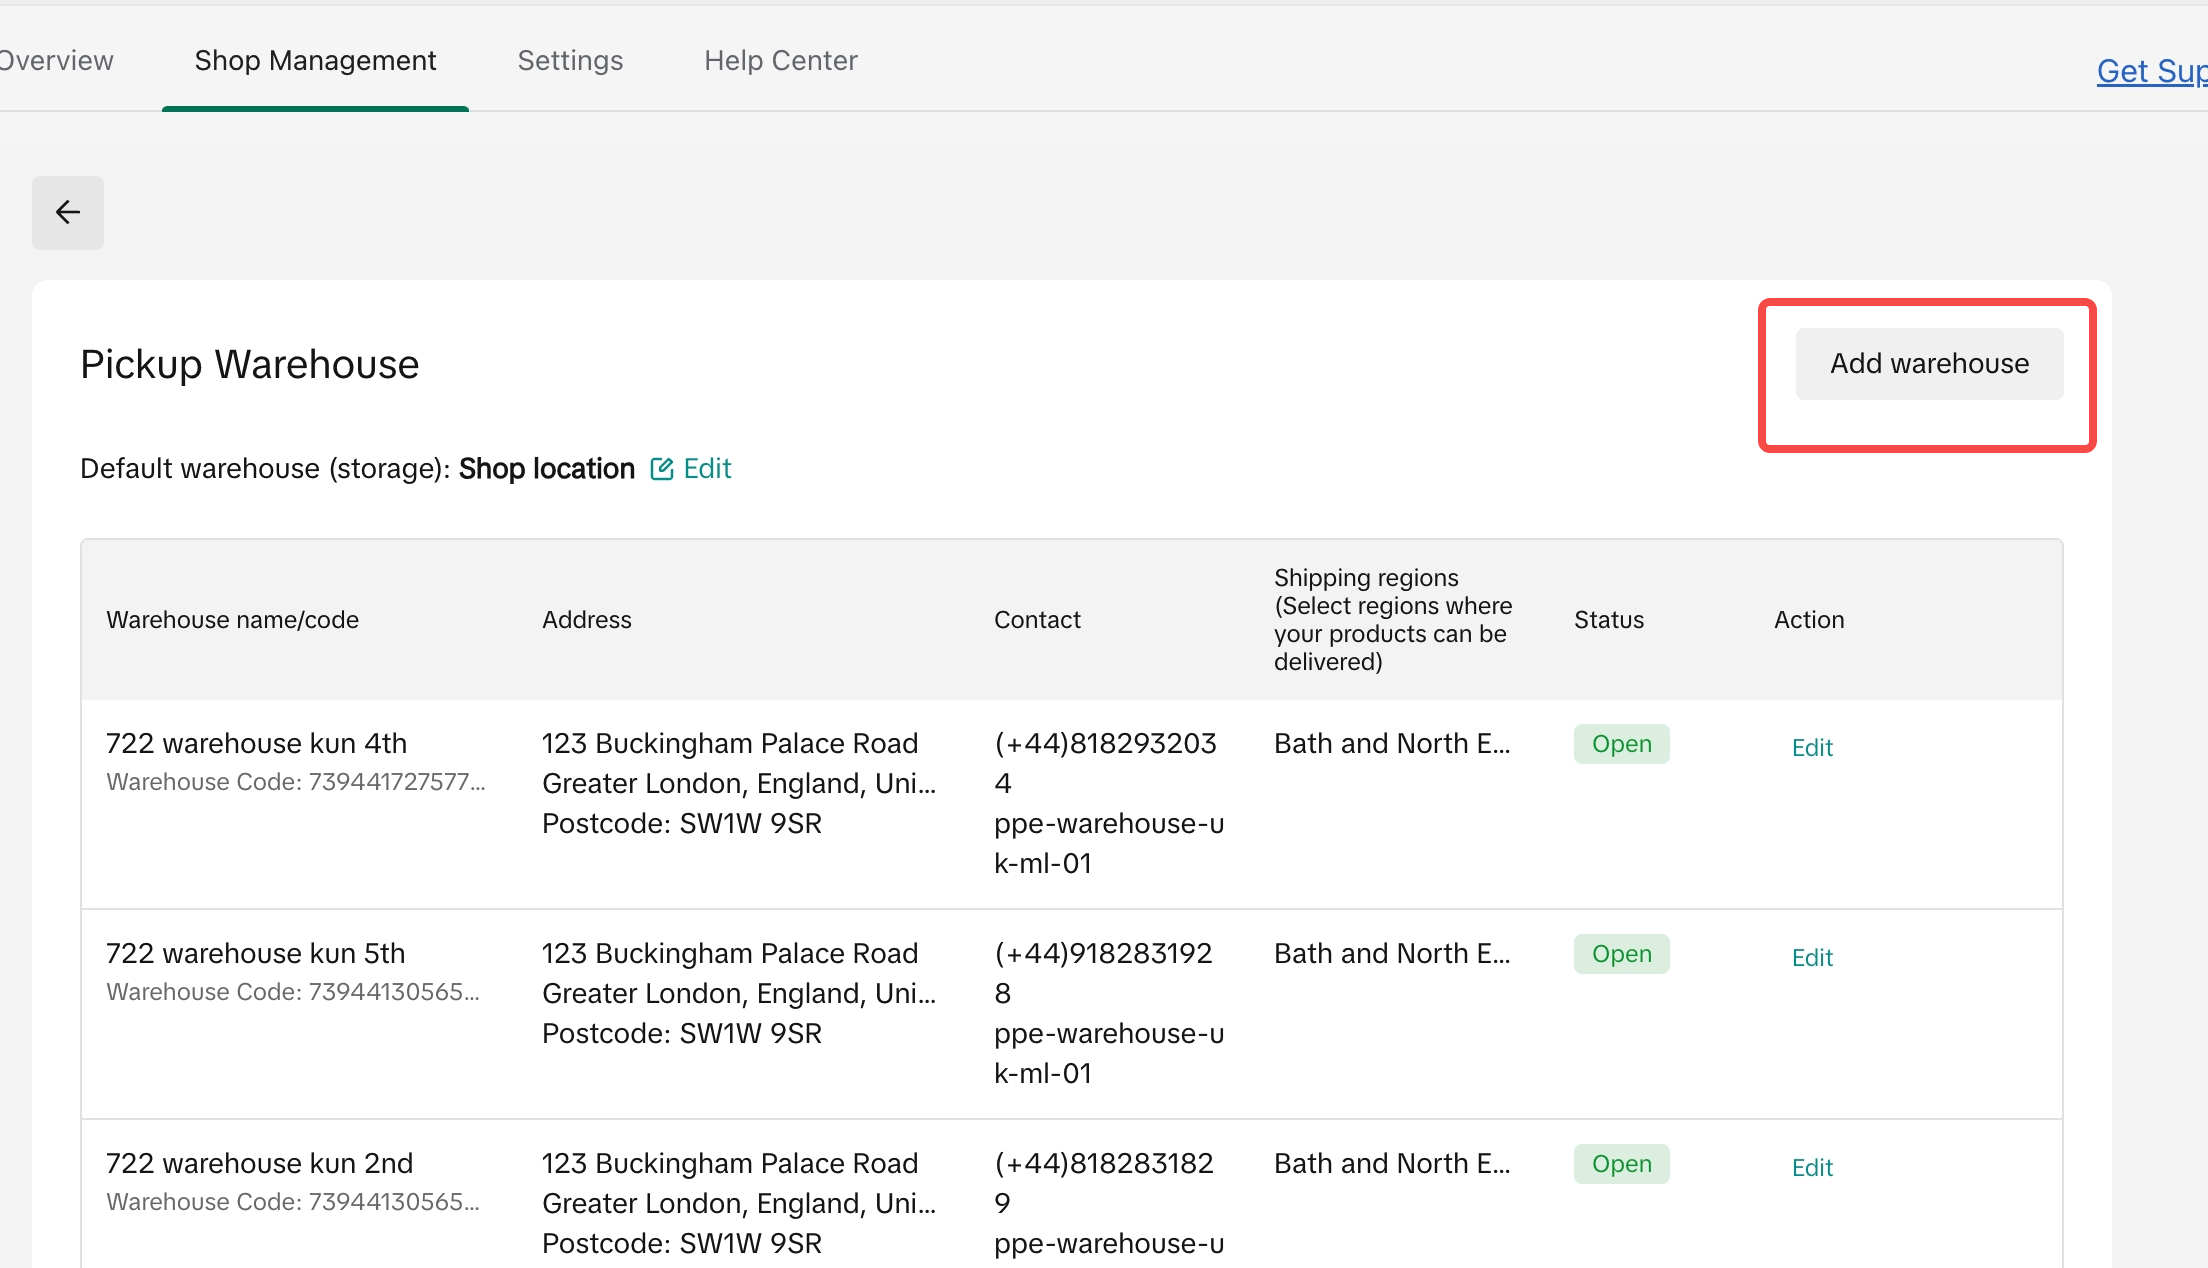Open the Help Center tab
This screenshot has width=2208, height=1268.
[x=780, y=61]
